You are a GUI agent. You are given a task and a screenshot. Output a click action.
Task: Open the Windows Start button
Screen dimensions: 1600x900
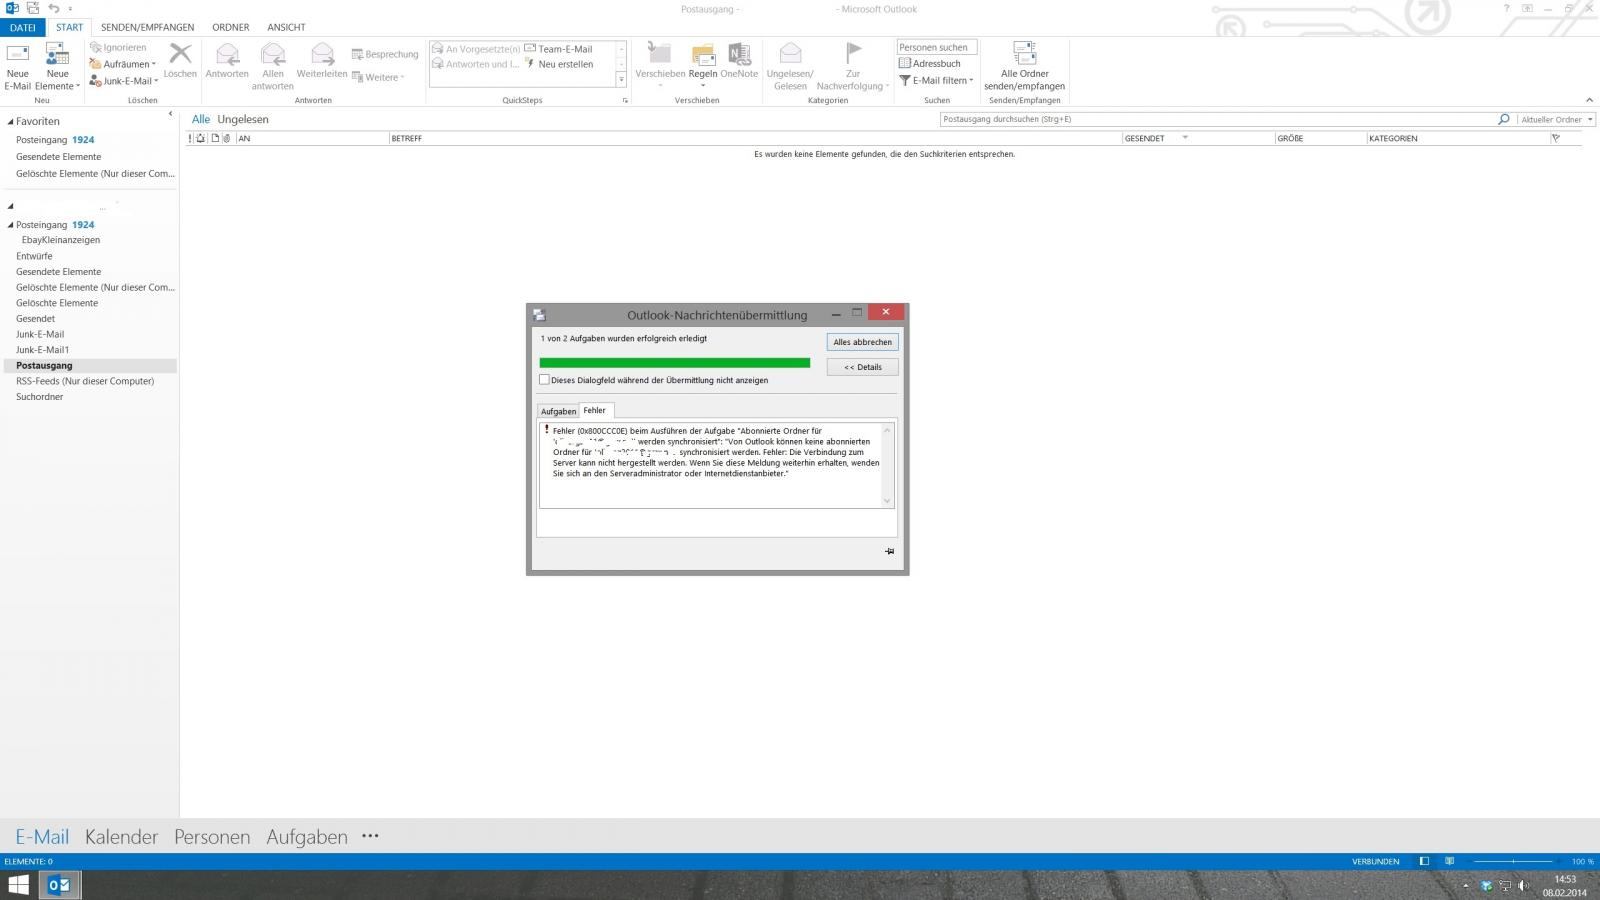click(18, 885)
